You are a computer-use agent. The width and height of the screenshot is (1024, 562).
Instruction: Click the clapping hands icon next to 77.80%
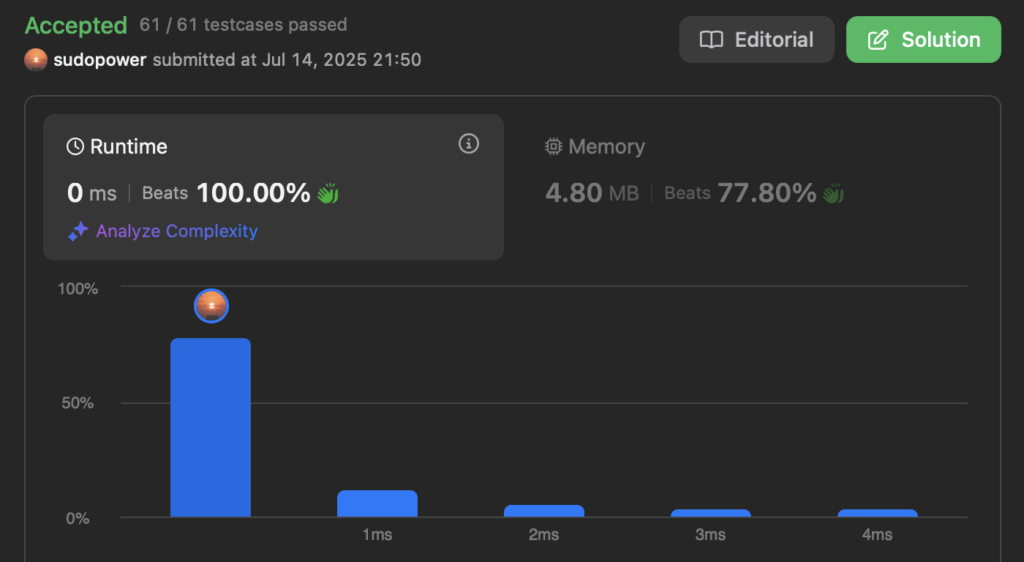833,194
